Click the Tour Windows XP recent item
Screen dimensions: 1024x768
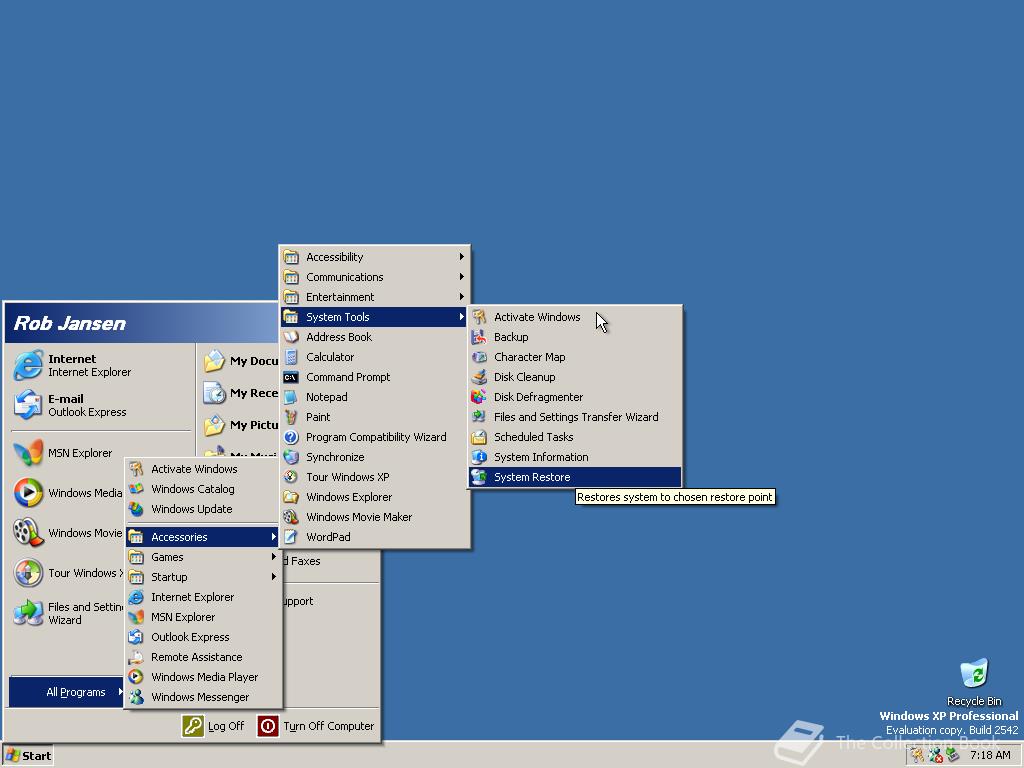click(x=68, y=573)
